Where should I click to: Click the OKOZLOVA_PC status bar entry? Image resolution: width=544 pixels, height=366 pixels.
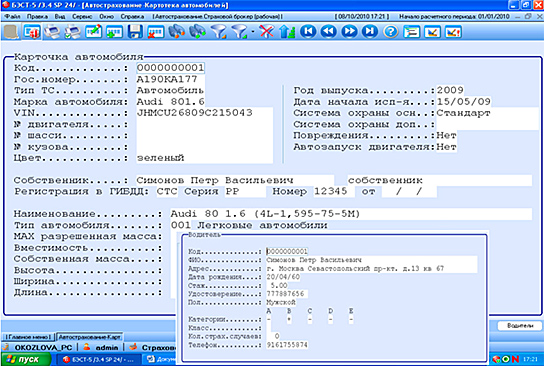(x=43, y=347)
